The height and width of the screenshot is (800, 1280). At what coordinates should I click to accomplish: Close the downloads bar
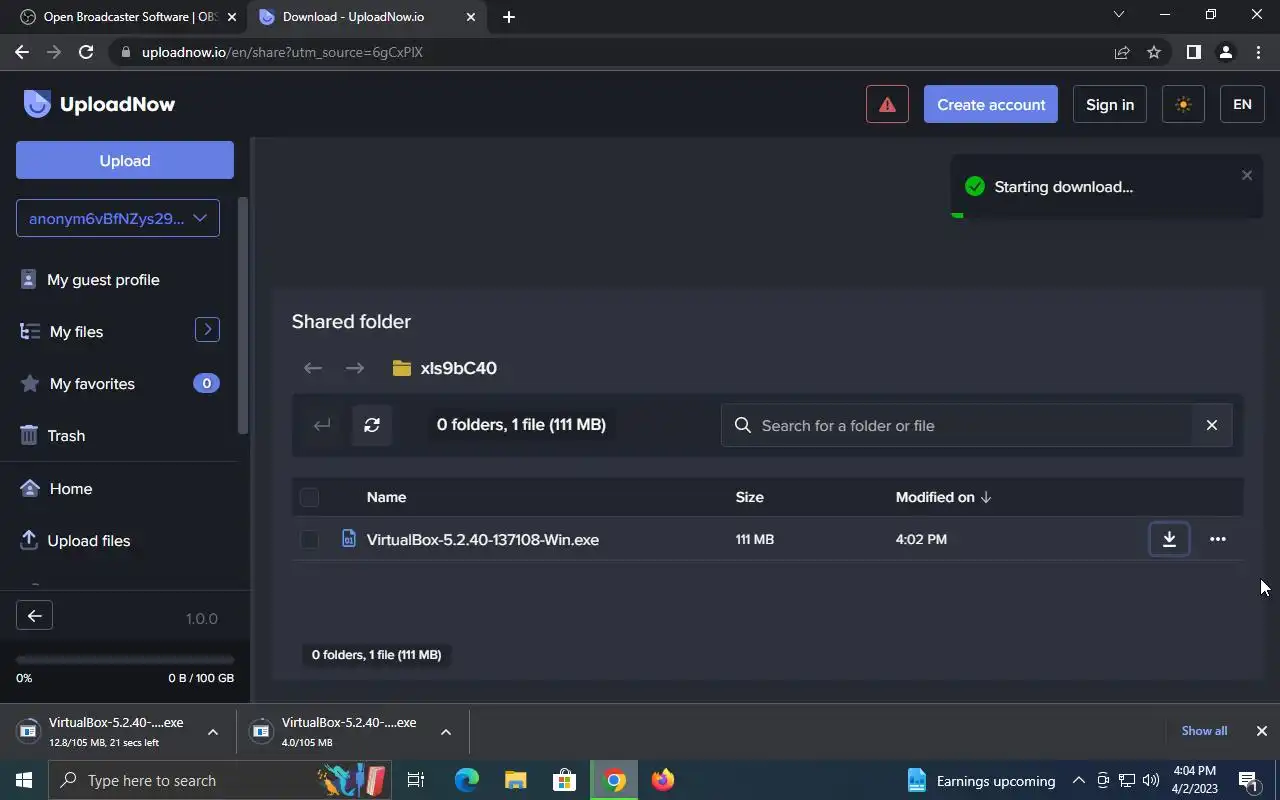pyautogui.click(x=1261, y=731)
